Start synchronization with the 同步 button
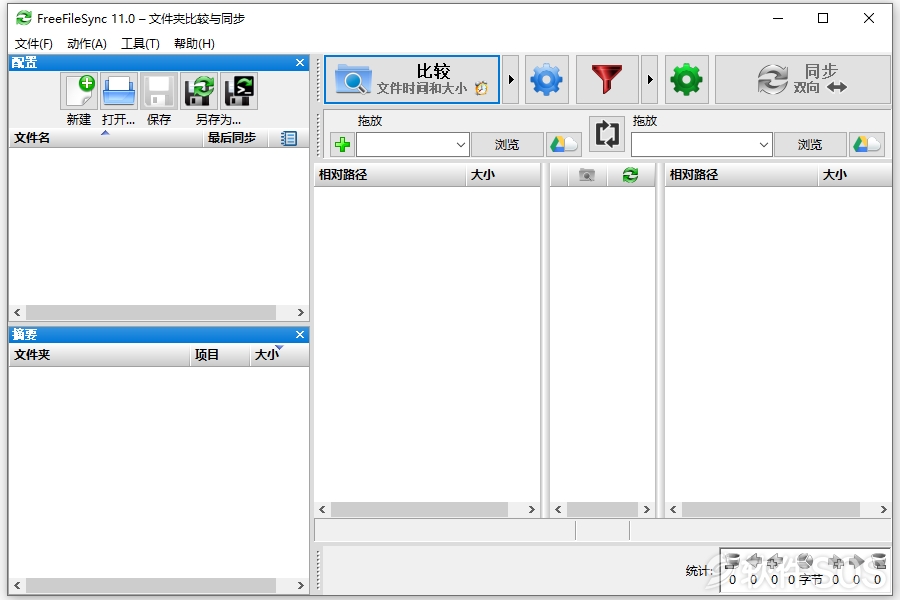 802,80
